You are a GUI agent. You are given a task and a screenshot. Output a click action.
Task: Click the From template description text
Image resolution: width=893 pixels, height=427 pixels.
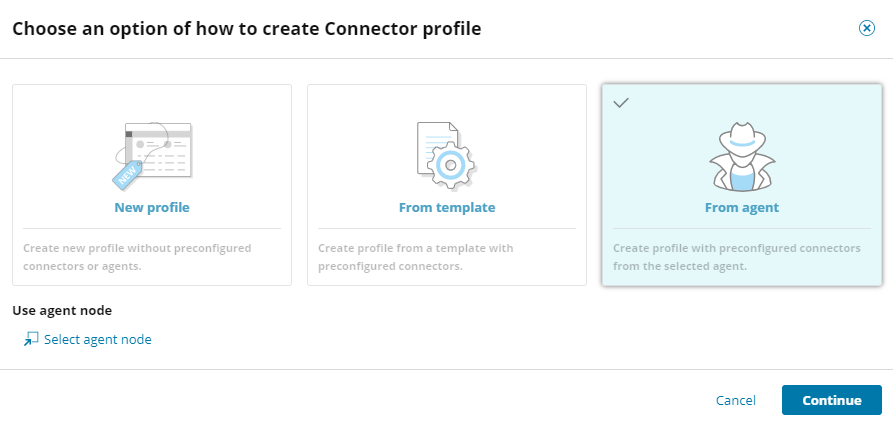(429, 257)
